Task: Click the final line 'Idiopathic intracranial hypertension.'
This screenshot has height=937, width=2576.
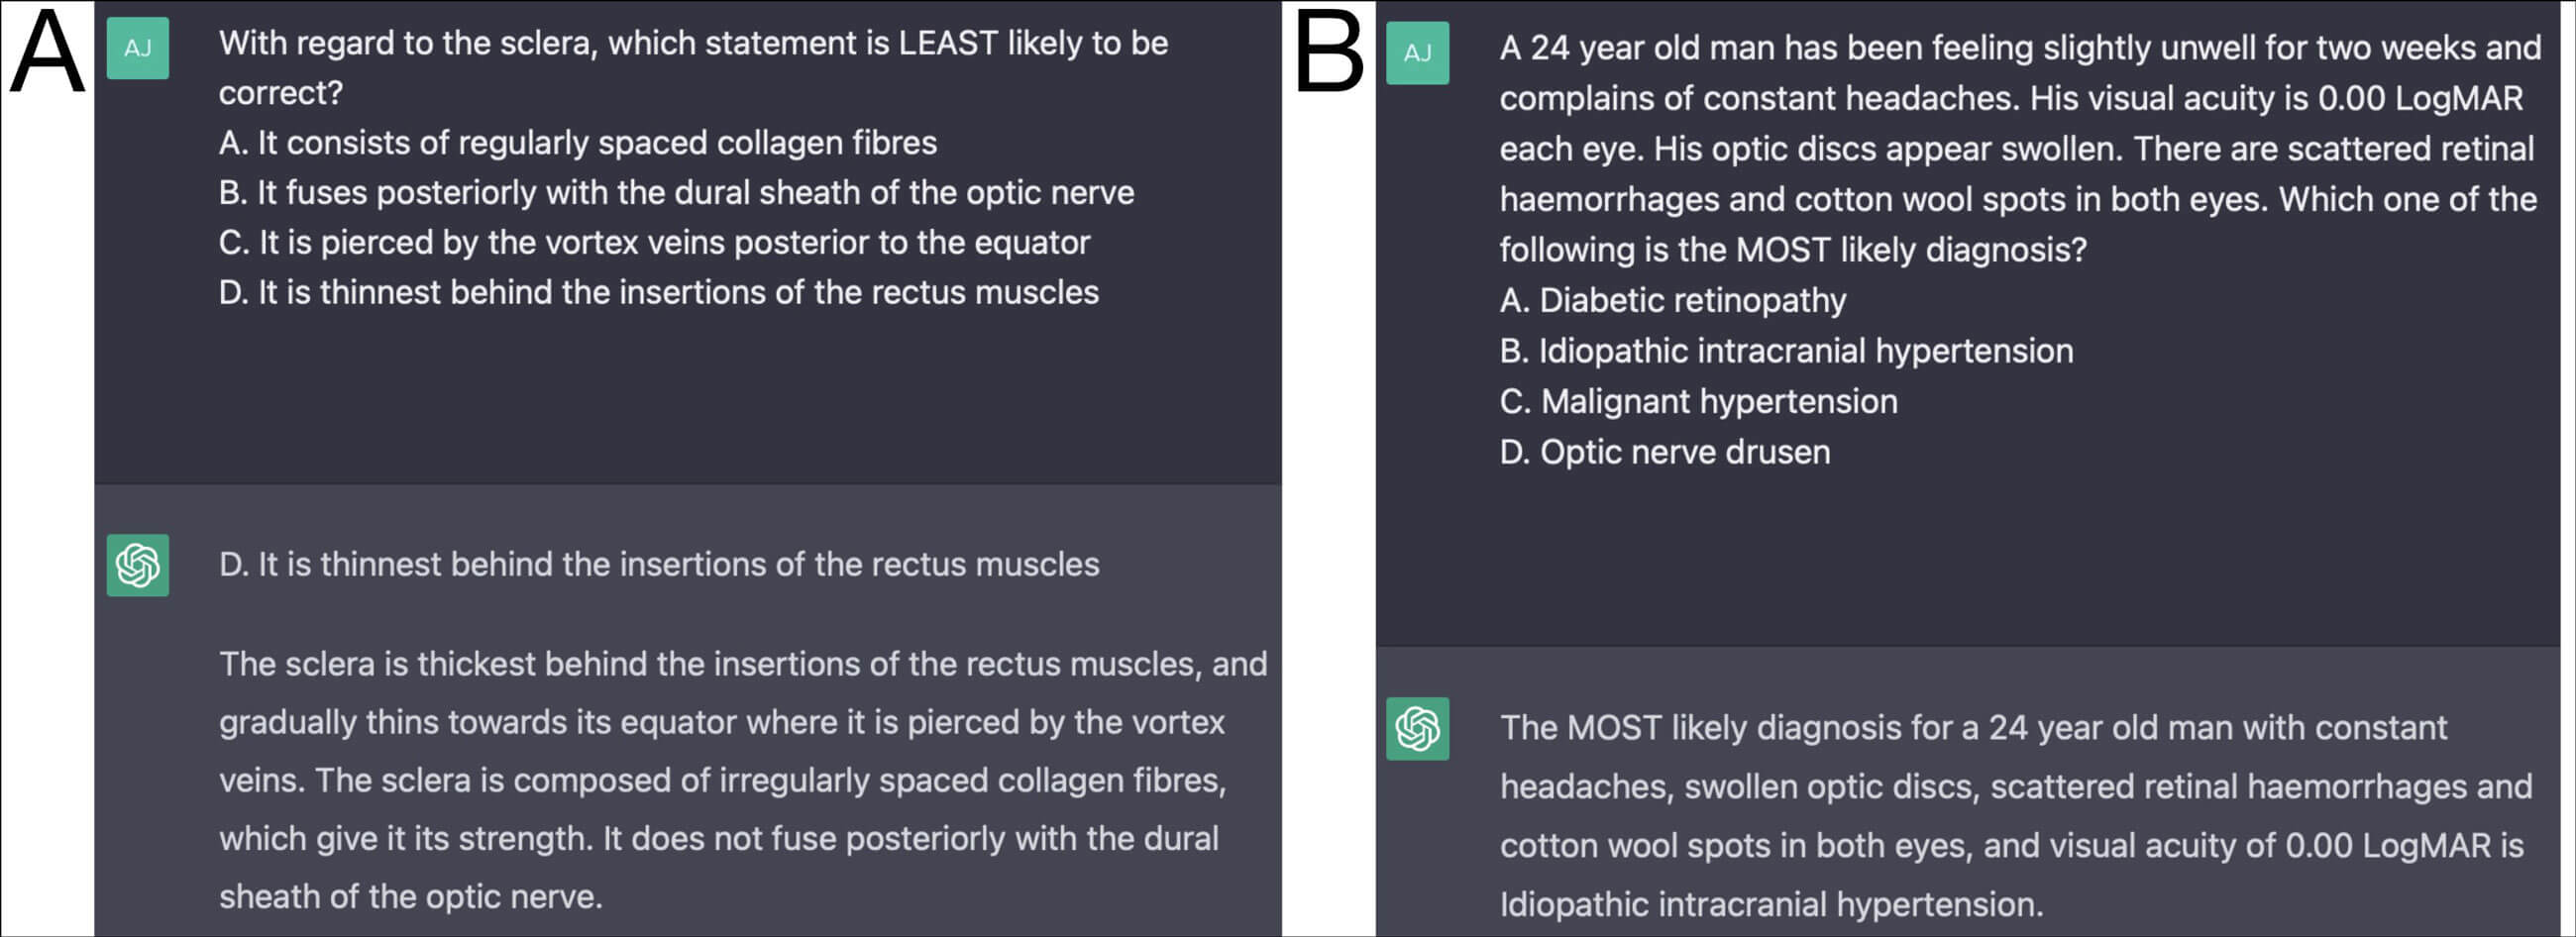Action: pos(1770,905)
